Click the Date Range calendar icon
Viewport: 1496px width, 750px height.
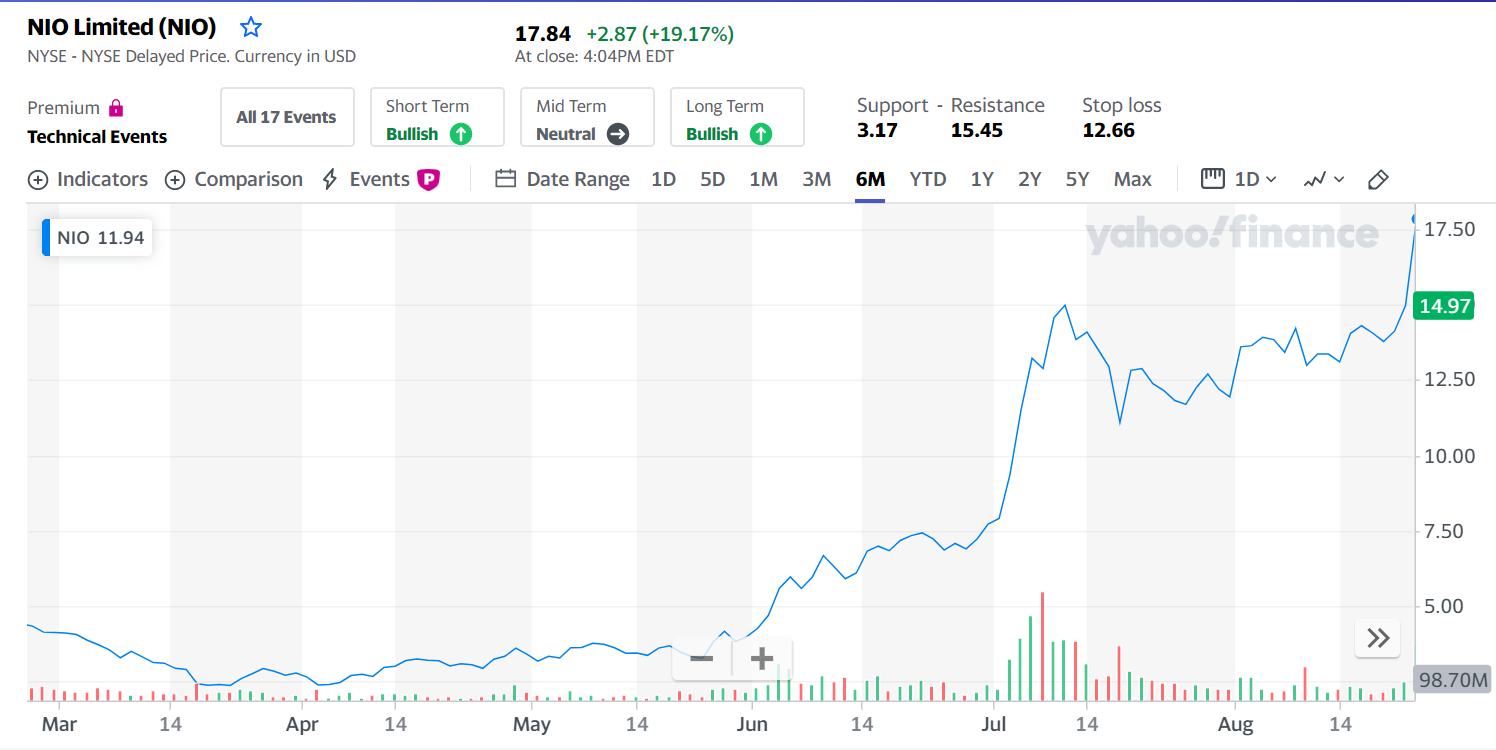pyautogui.click(x=506, y=180)
